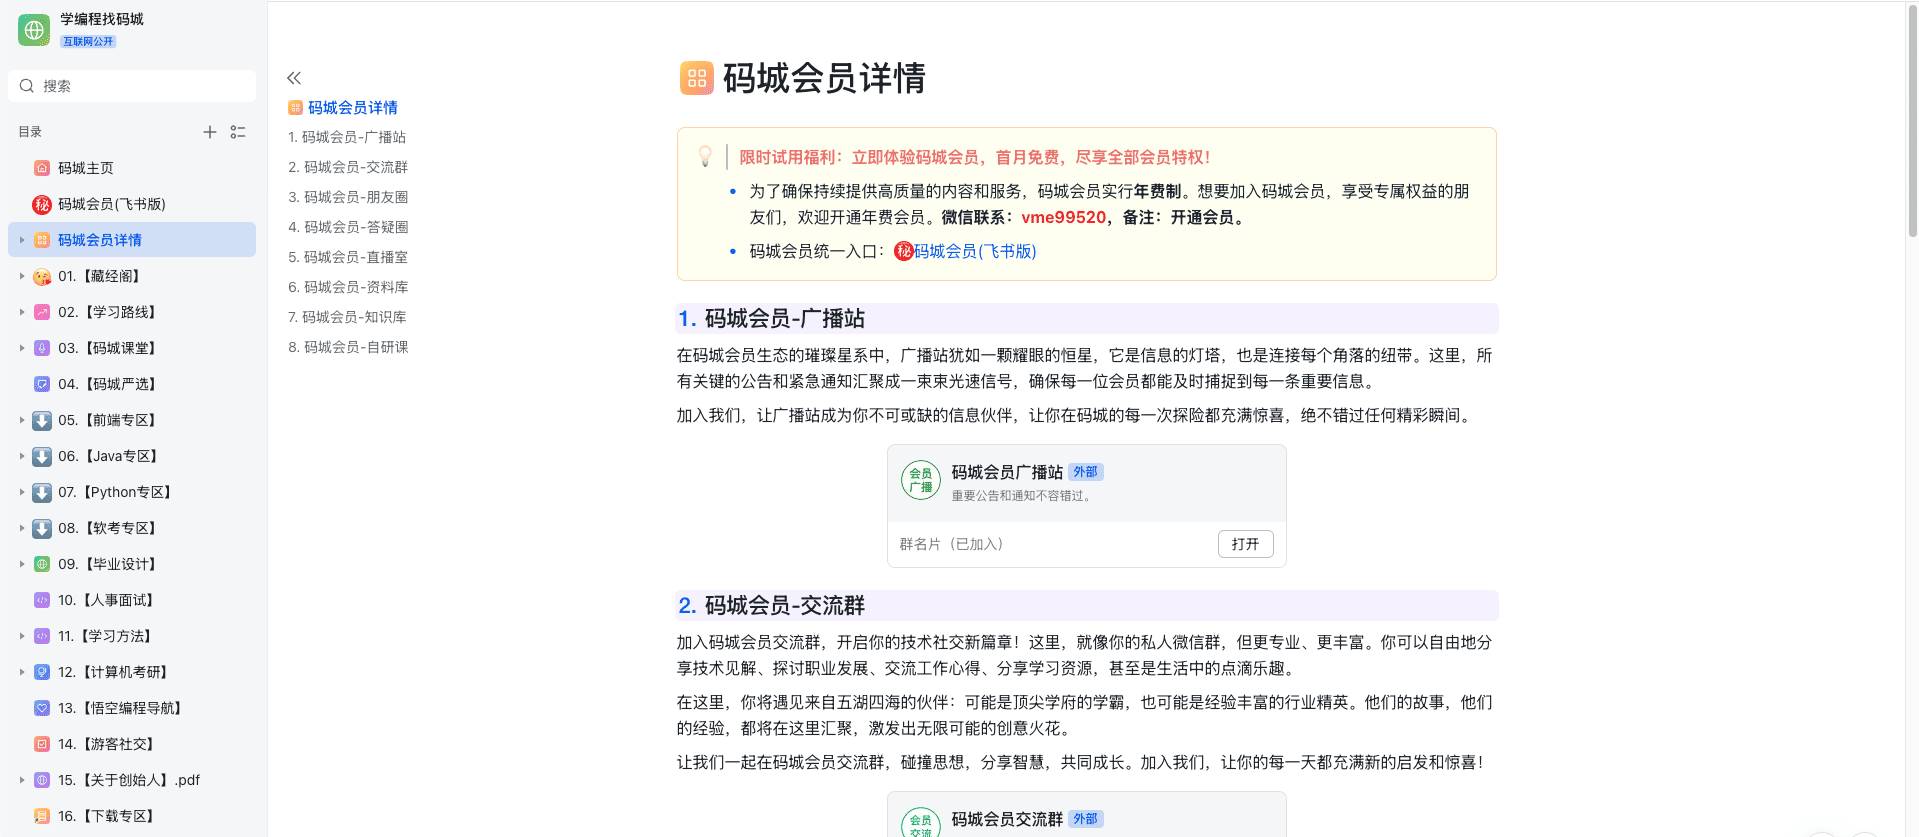Image resolution: width=1919 pixels, height=837 pixels.
Task: Expand the 09.【毕业设计】 tree arrow
Action: 22,564
